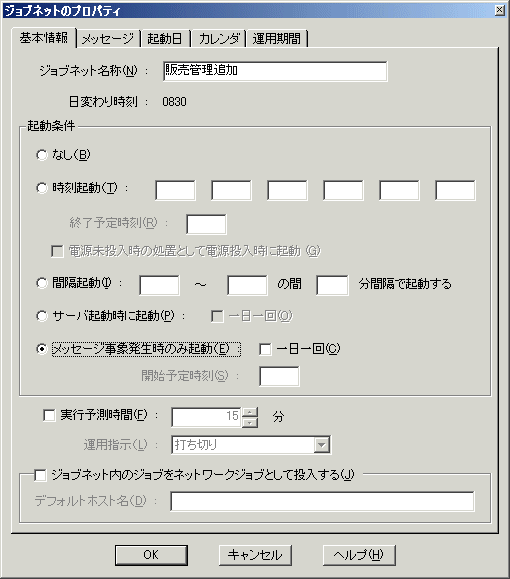510x579 pixels.
Task: Click the first 時刻起動 time input box
Action: click(175, 190)
